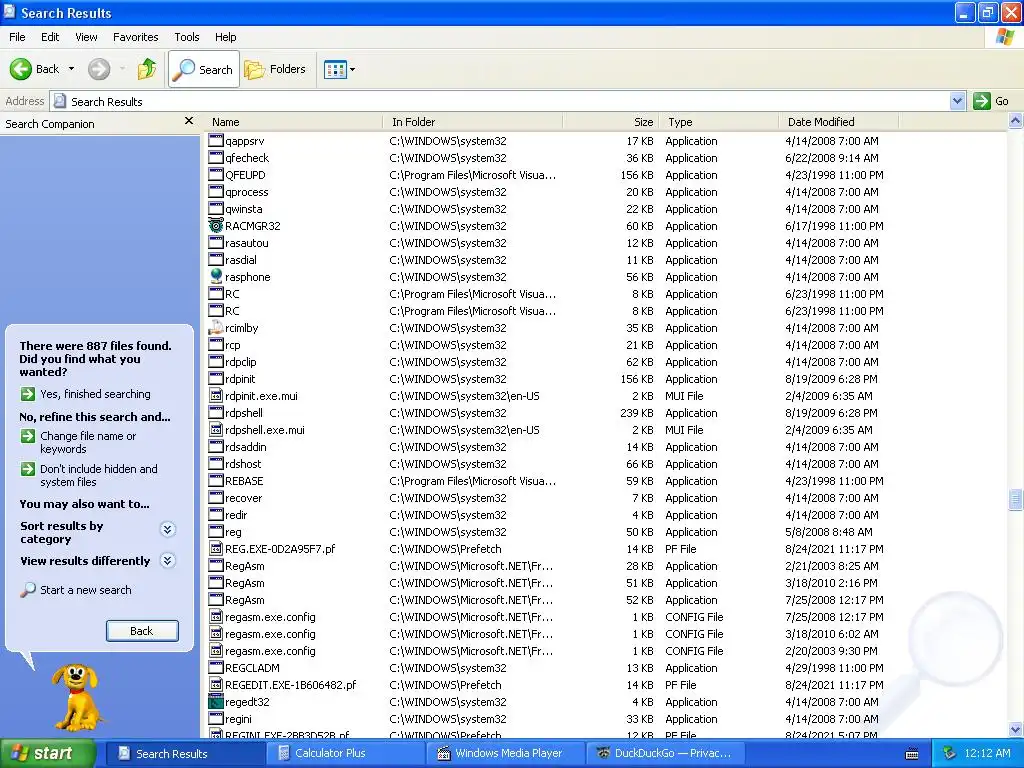The width and height of the screenshot is (1024, 768).
Task: Click the scroll up arrow of results list
Action: tap(1016, 121)
